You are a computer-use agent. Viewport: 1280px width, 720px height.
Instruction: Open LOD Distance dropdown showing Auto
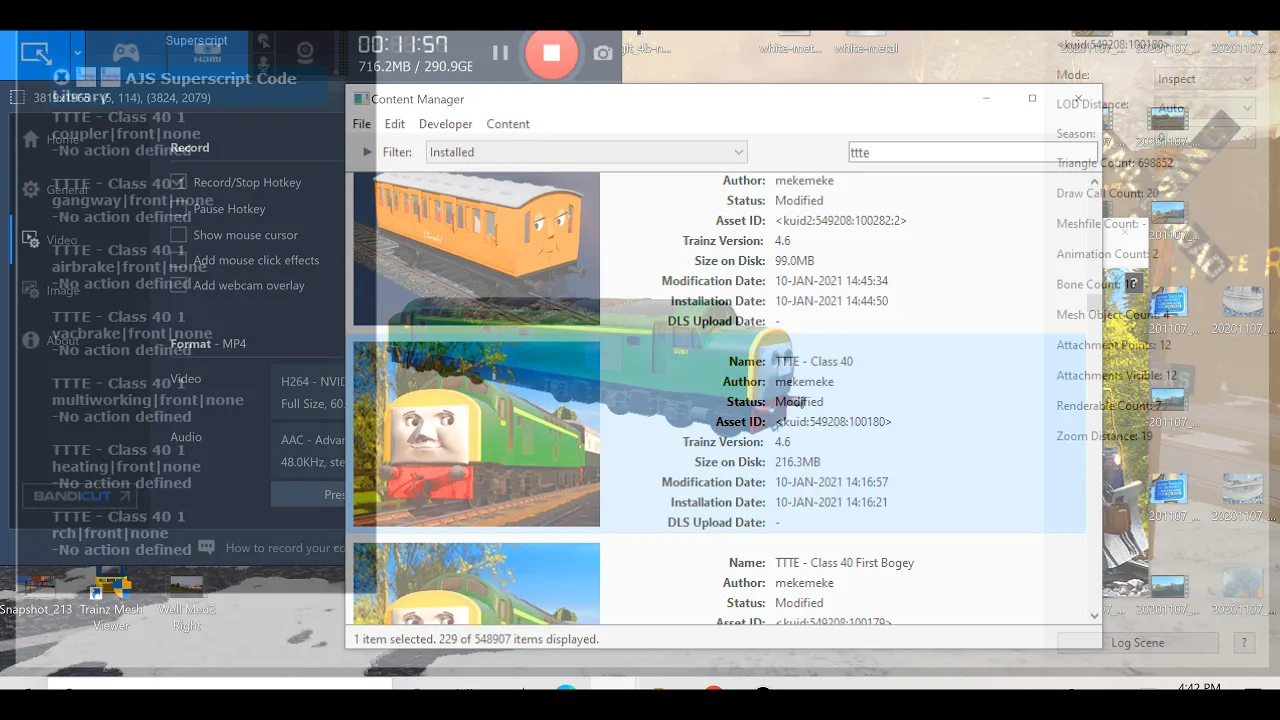[1204, 108]
